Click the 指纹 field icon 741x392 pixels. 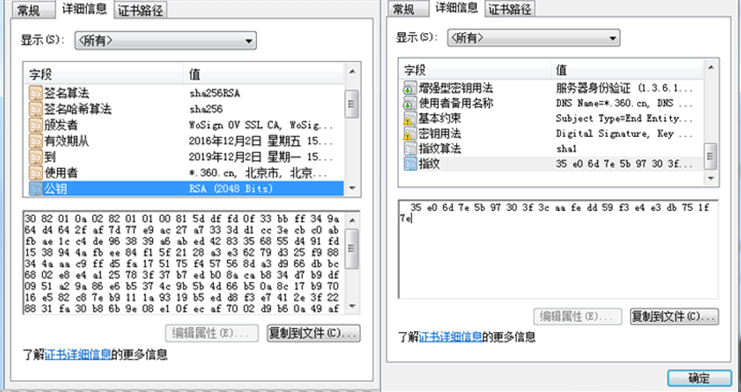(410, 164)
